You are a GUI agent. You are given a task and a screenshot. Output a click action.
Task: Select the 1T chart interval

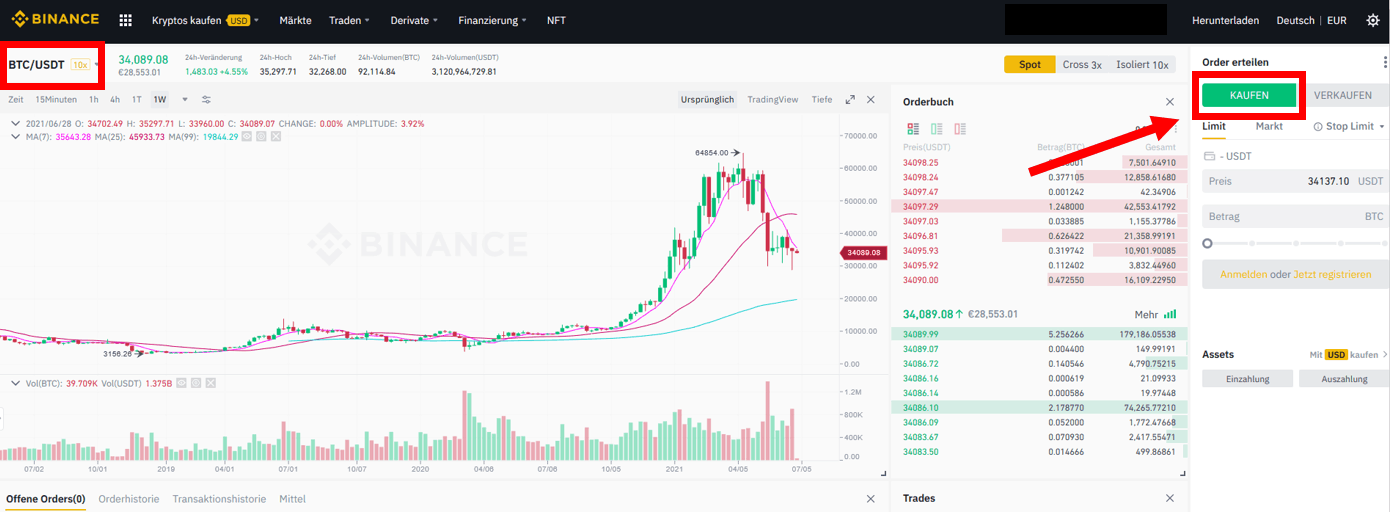(x=137, y=100)
